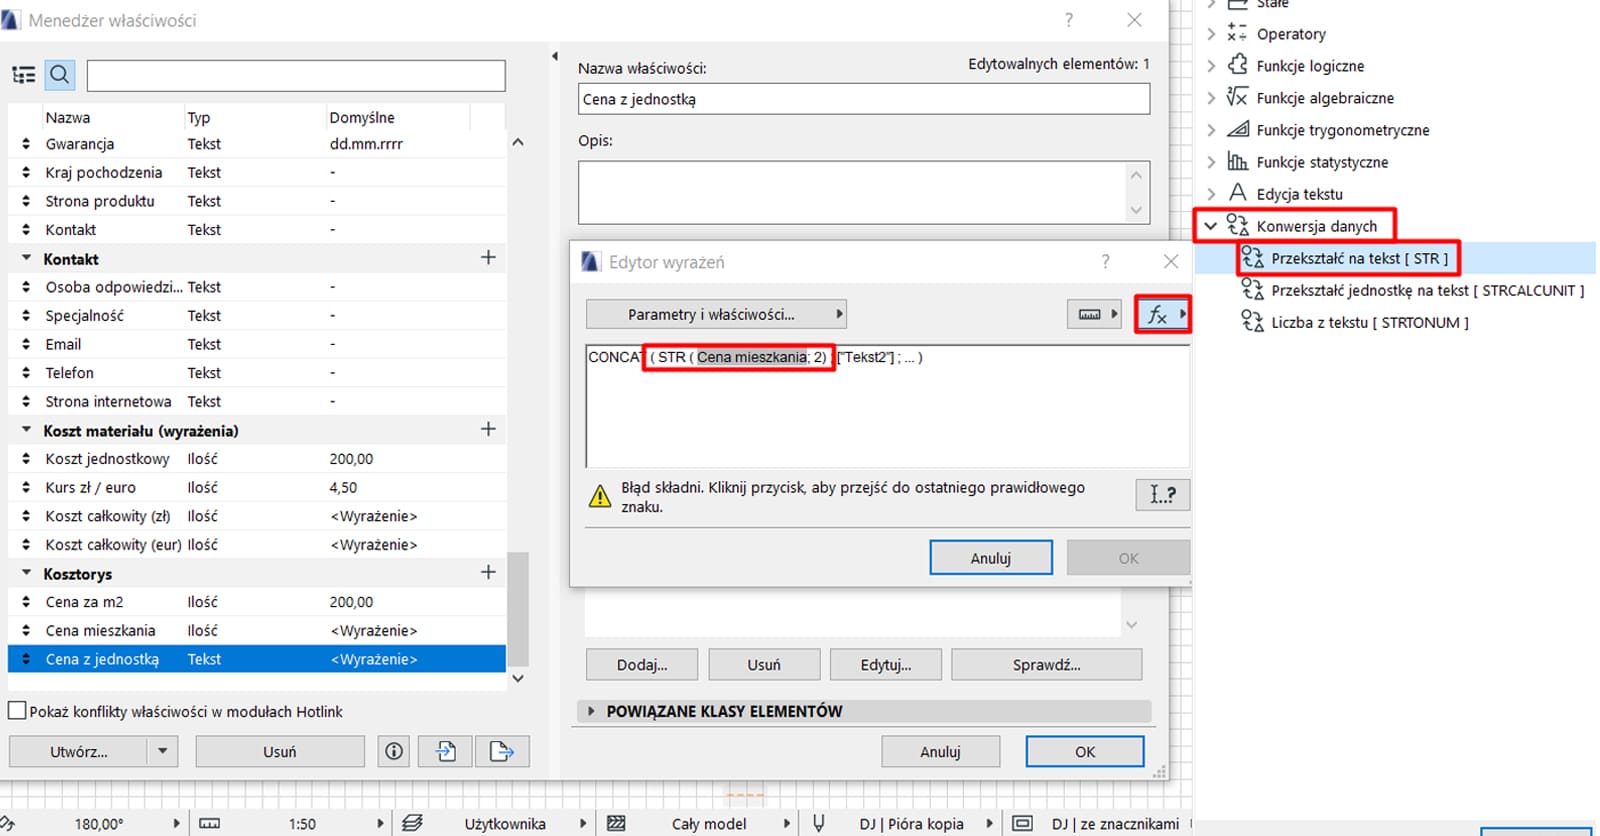Open the Użytkownika layer combination option
1600x836 pixels.
tap(505, 824)
